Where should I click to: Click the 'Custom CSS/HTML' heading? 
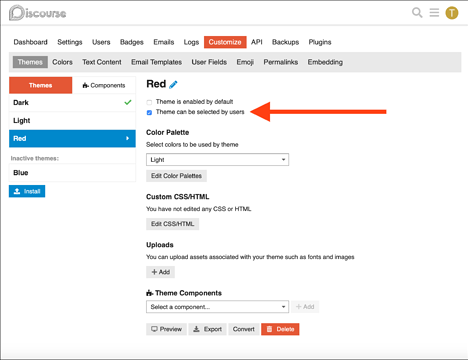(x=178, y=197)
